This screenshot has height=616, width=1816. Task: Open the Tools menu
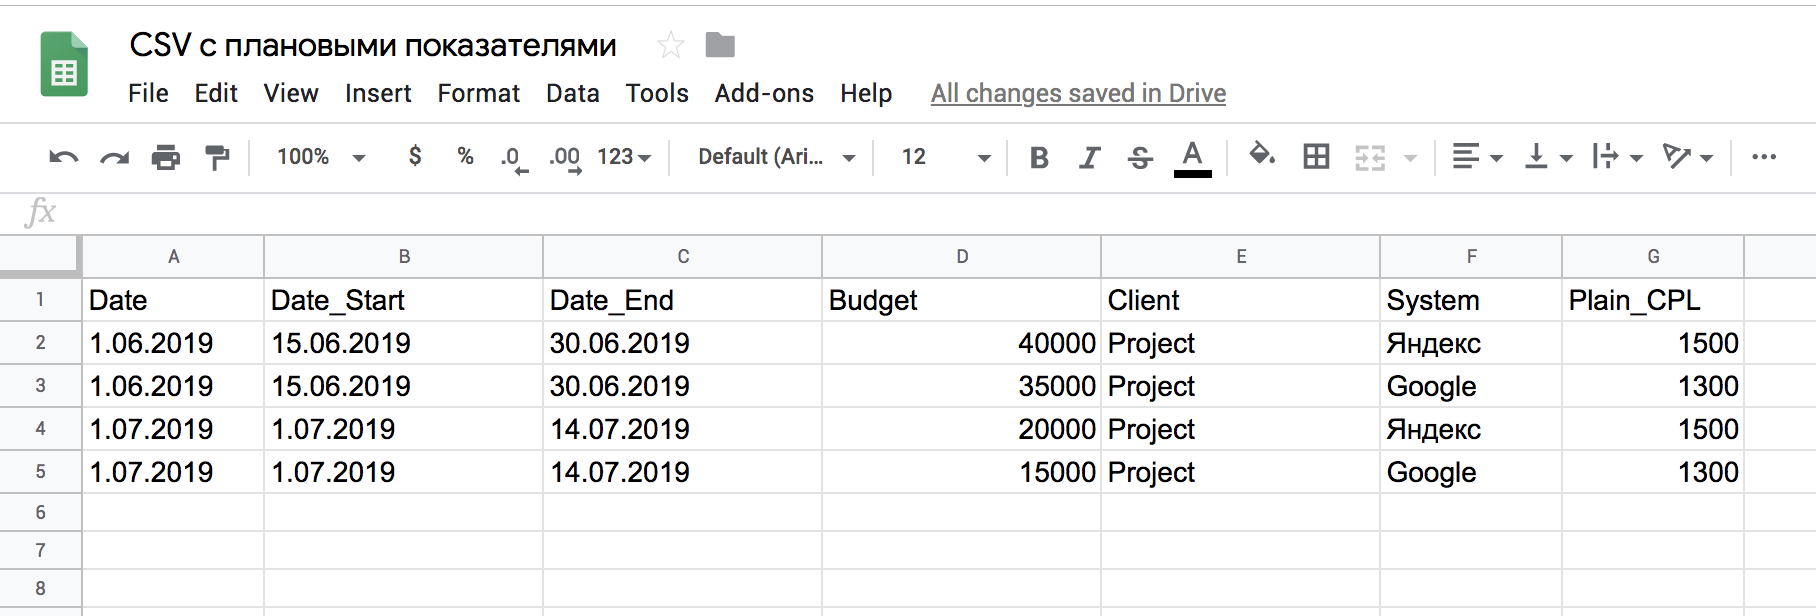click(657, 93)
